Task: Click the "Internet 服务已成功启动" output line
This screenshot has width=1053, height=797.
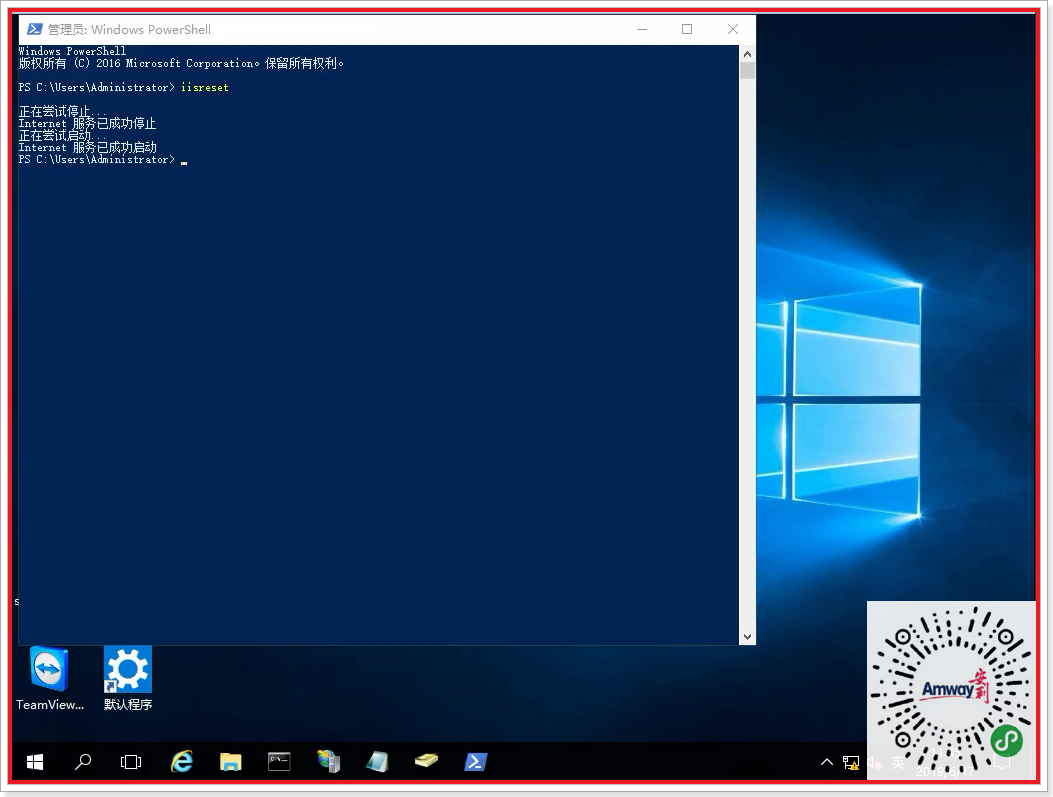Action: pyautogui.click(x=87, y=148)
